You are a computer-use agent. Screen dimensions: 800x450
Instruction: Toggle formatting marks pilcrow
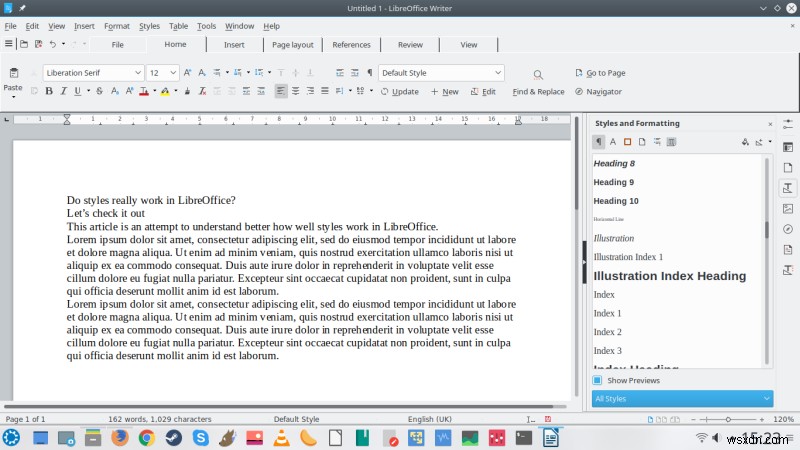(x=369, y=73)
